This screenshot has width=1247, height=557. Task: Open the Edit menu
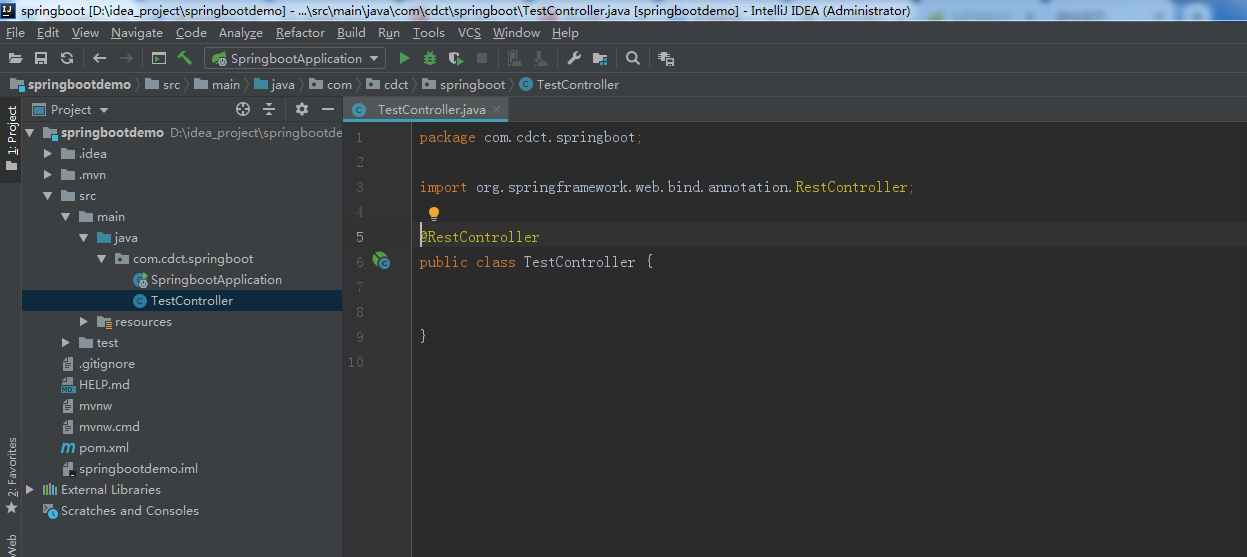click(x=48, y=33)
